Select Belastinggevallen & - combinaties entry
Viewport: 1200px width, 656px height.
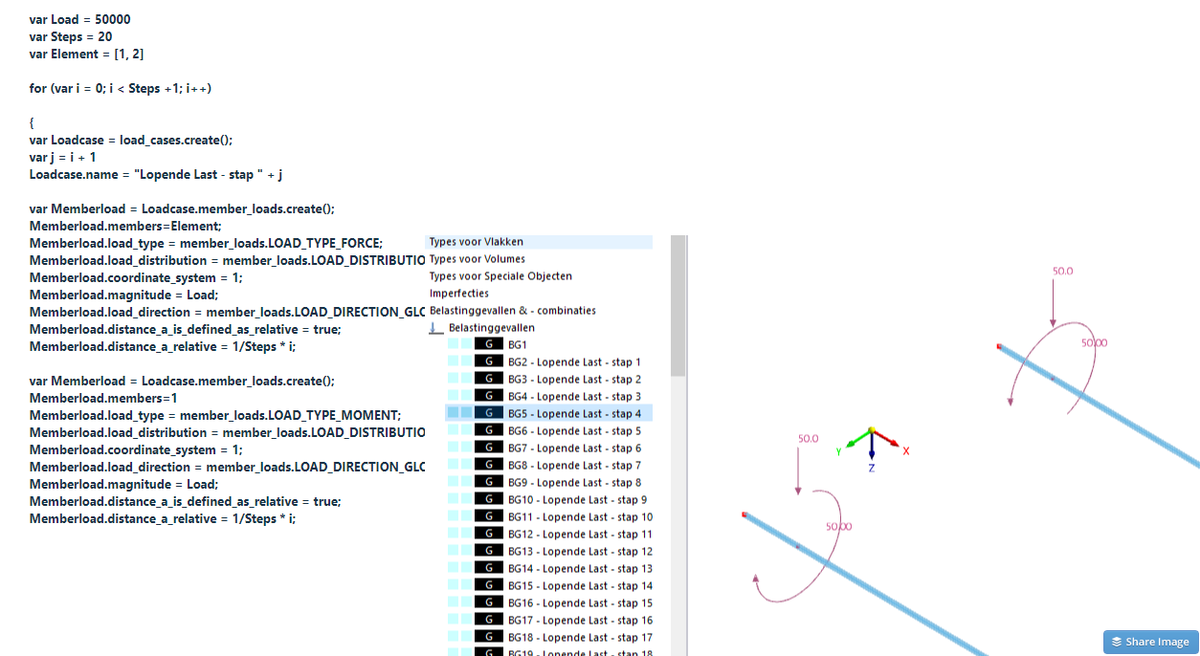(512, 310)
